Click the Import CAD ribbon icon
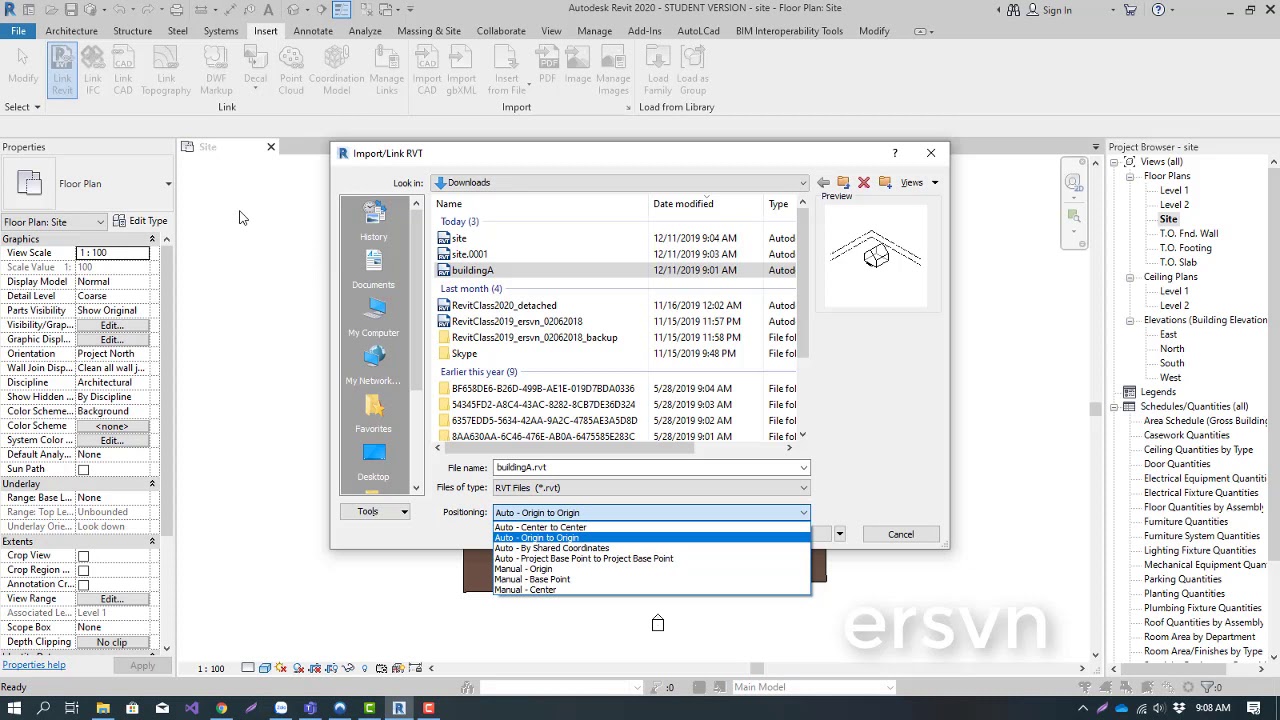The height and width of the screenshot is (720, 1280). (427, 70)
